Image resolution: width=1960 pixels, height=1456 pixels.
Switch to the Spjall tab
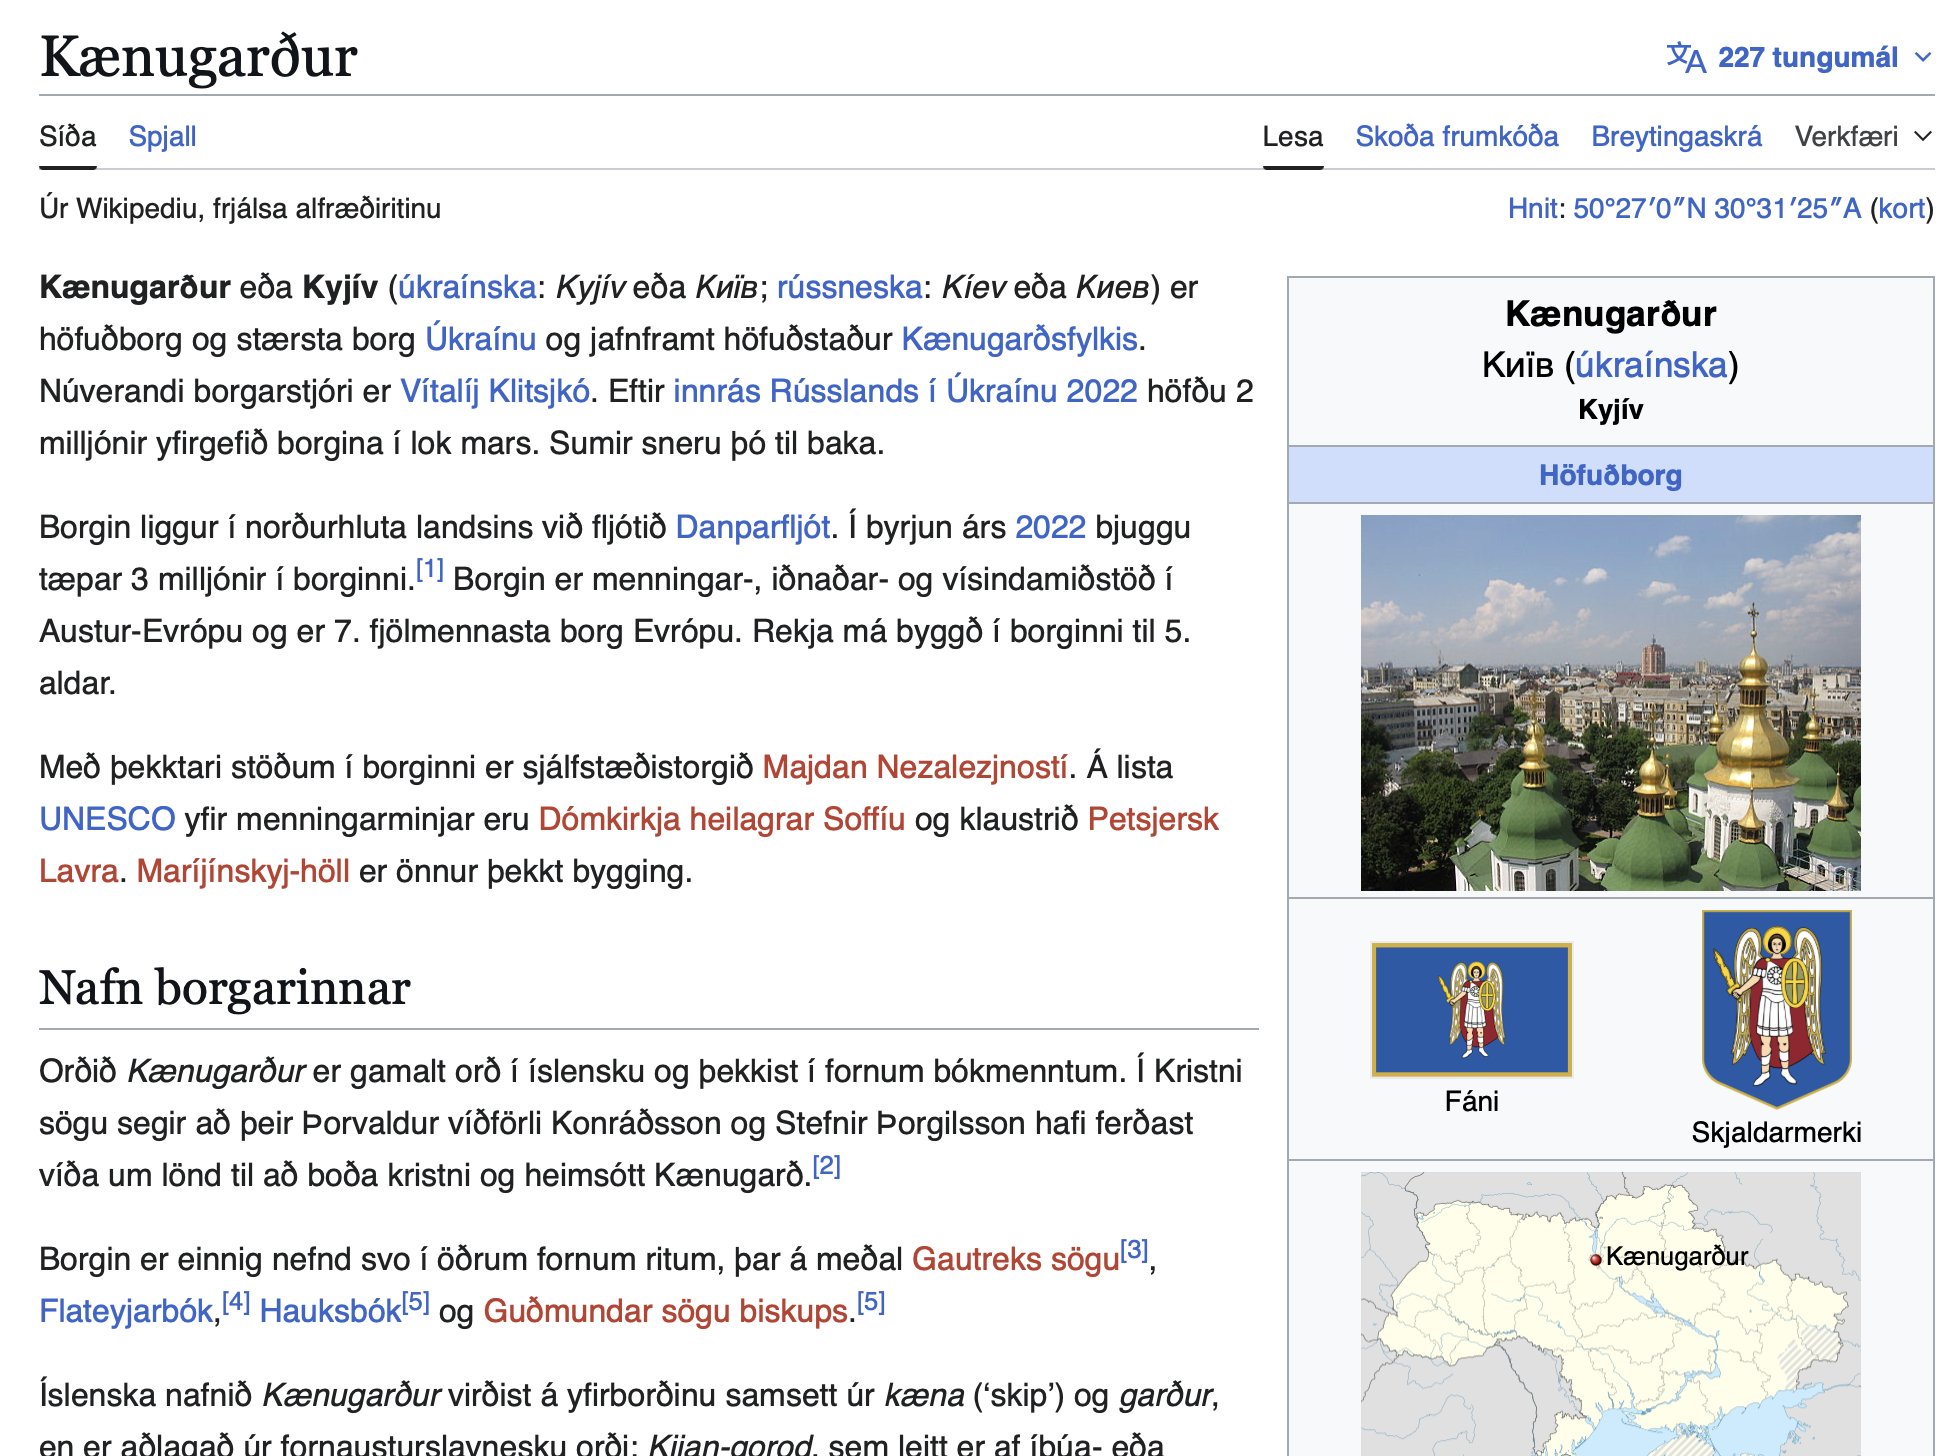(162, 137)
